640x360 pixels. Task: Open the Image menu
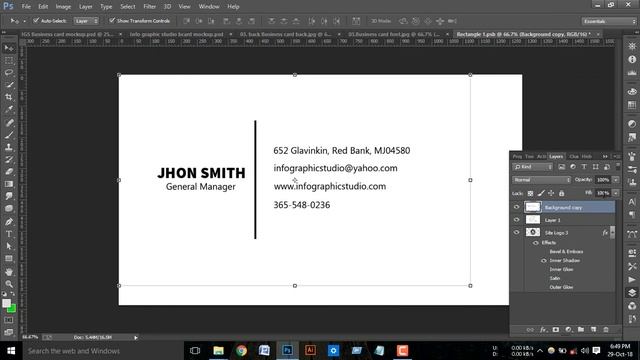[63, 7]
